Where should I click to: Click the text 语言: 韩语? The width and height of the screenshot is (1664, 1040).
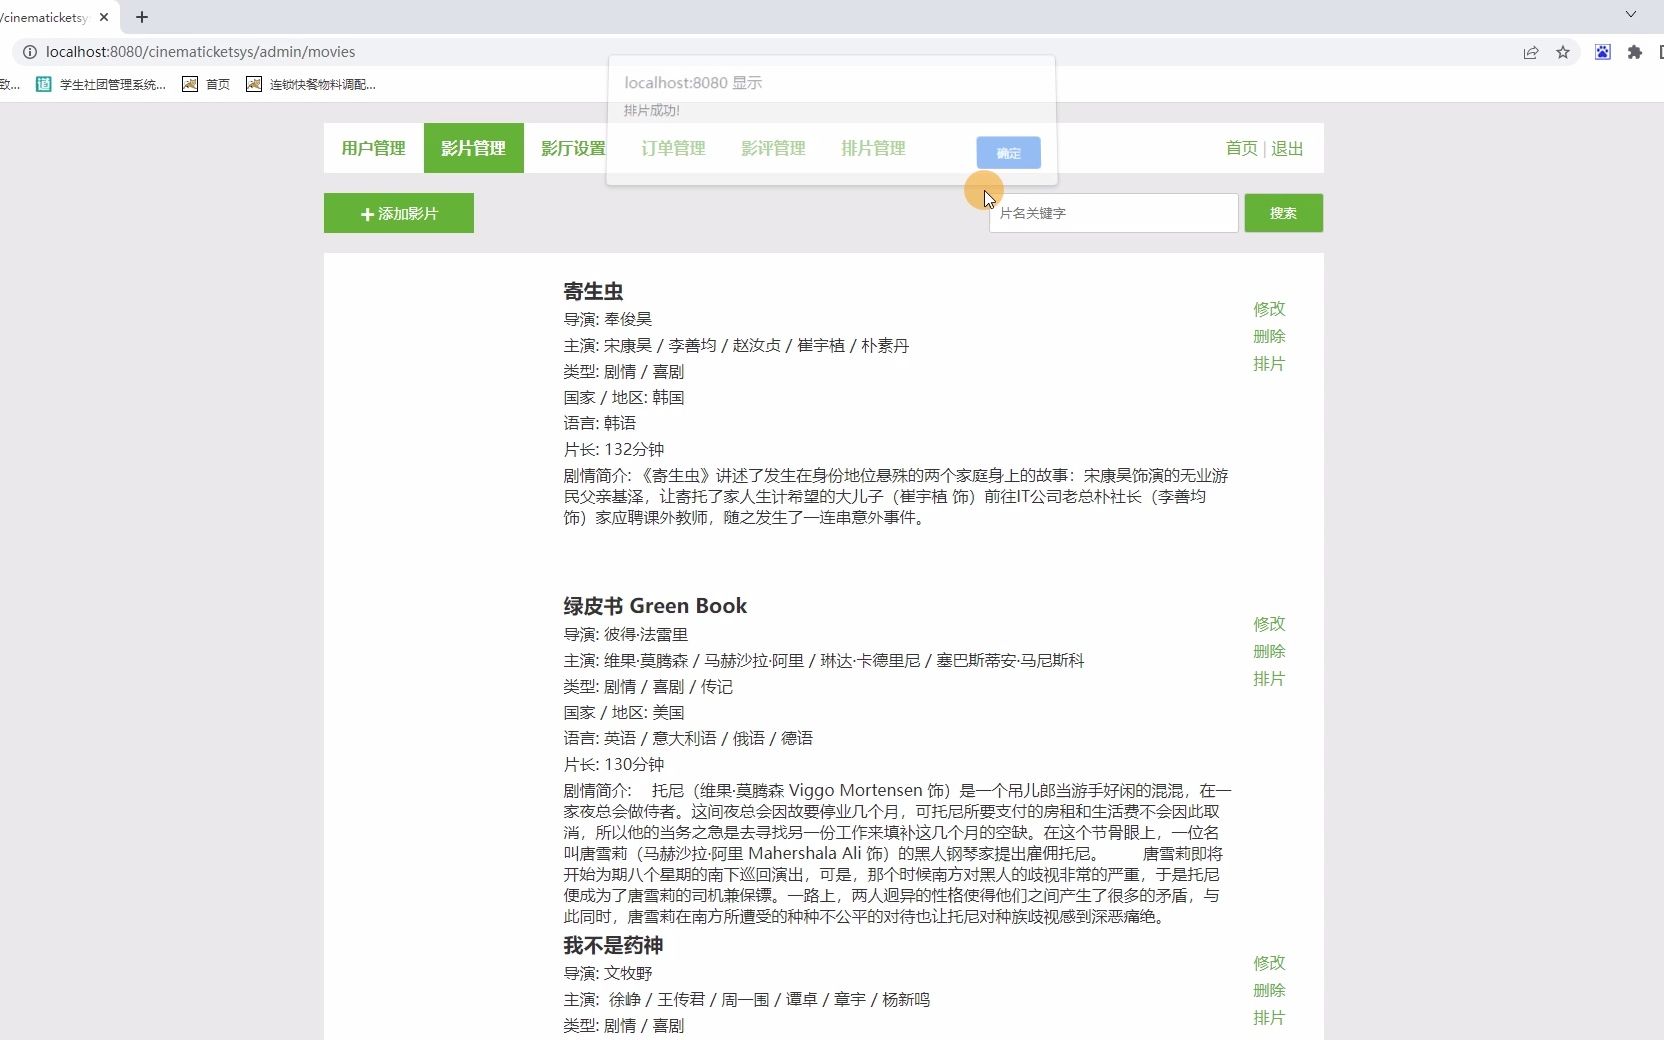(599, 423)
